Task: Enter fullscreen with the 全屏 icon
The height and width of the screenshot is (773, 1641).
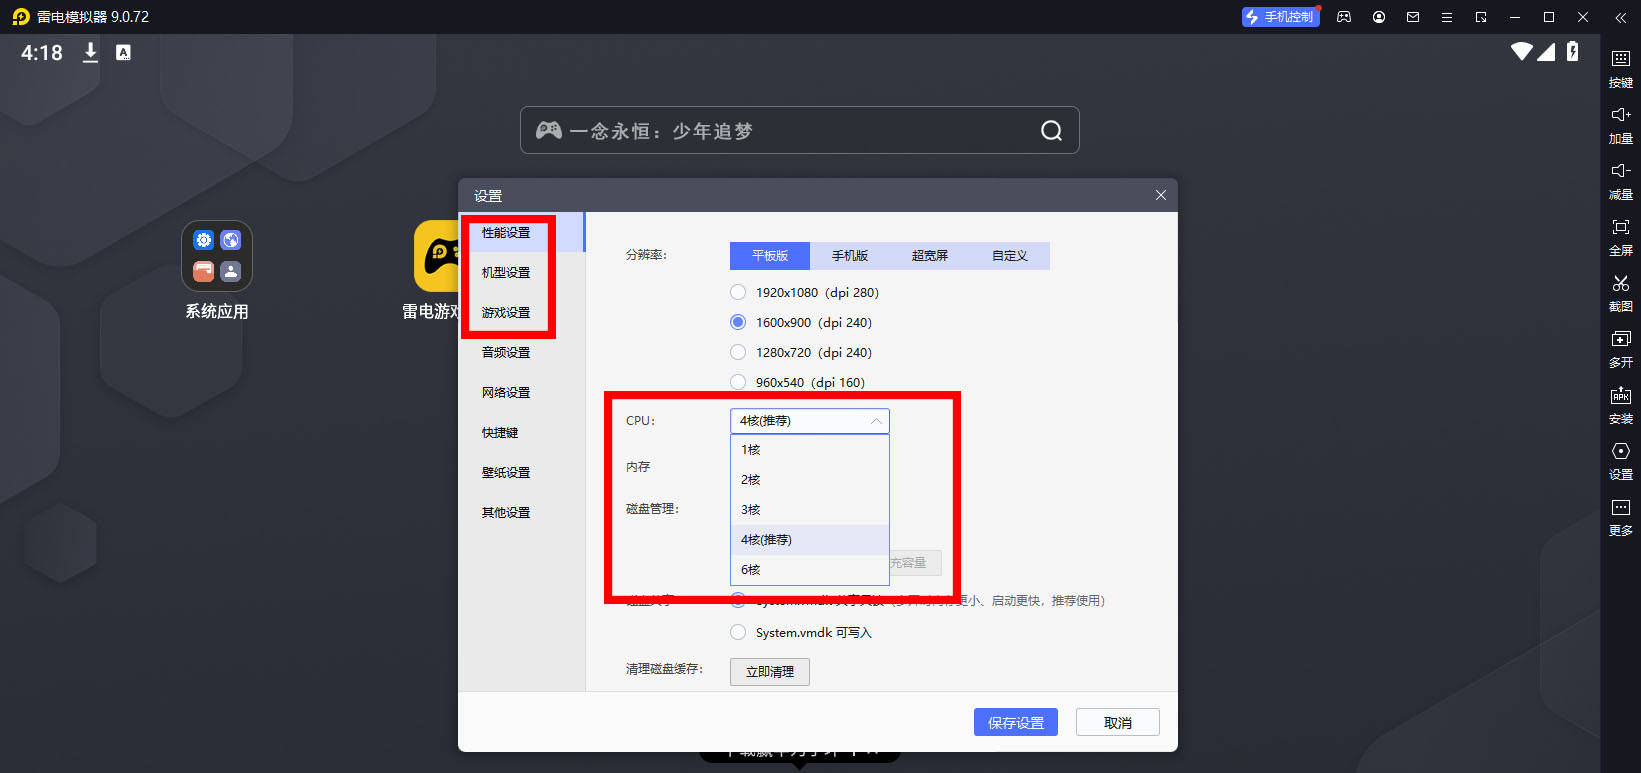Action: (1620, 228)
